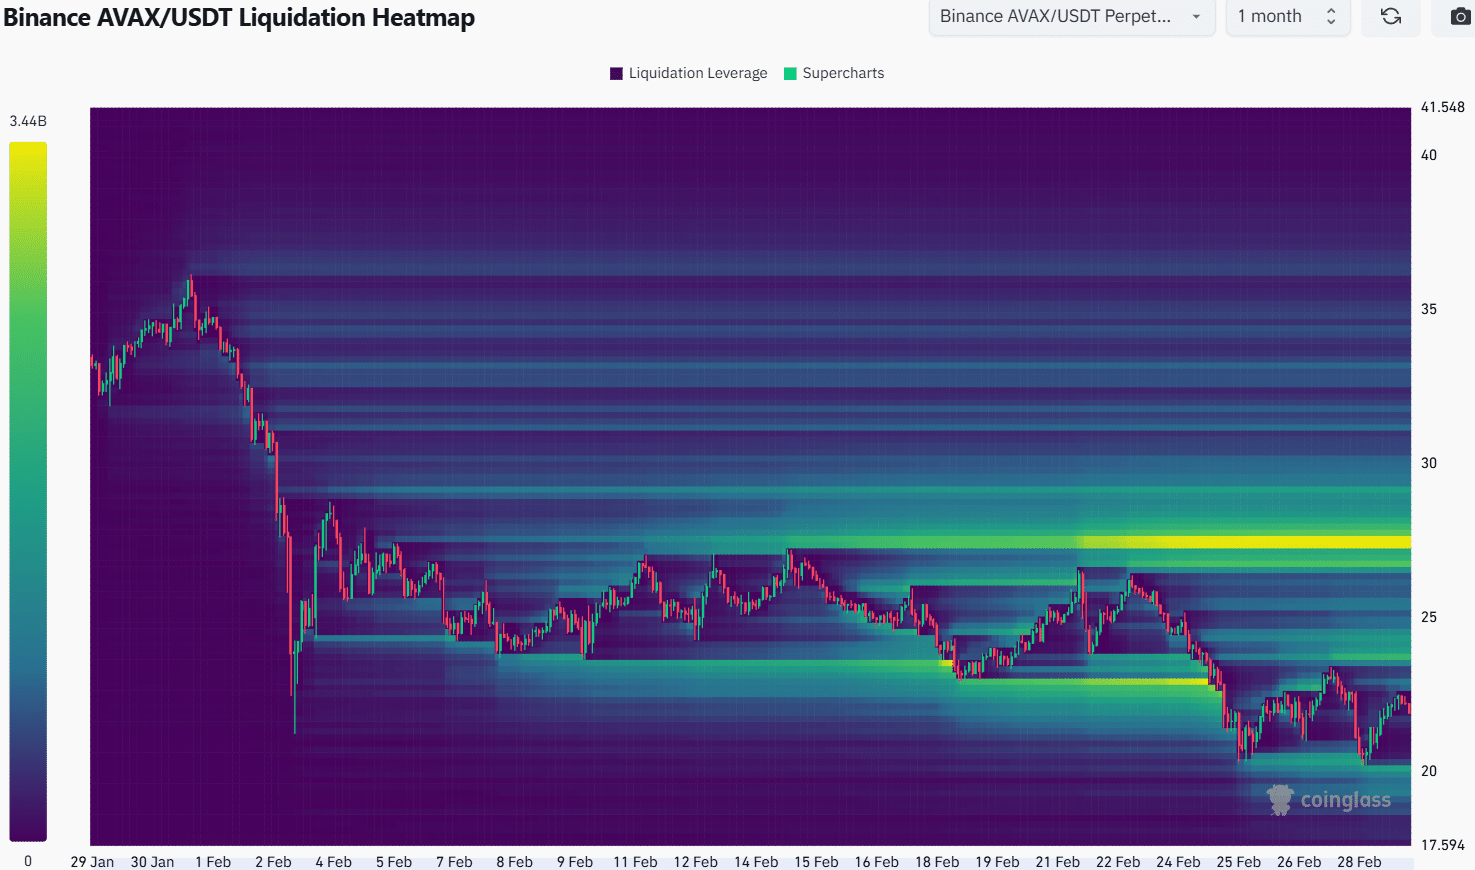Click the 0 minimum scale label
1475x870 pixels.
click(x=28, y=861)
